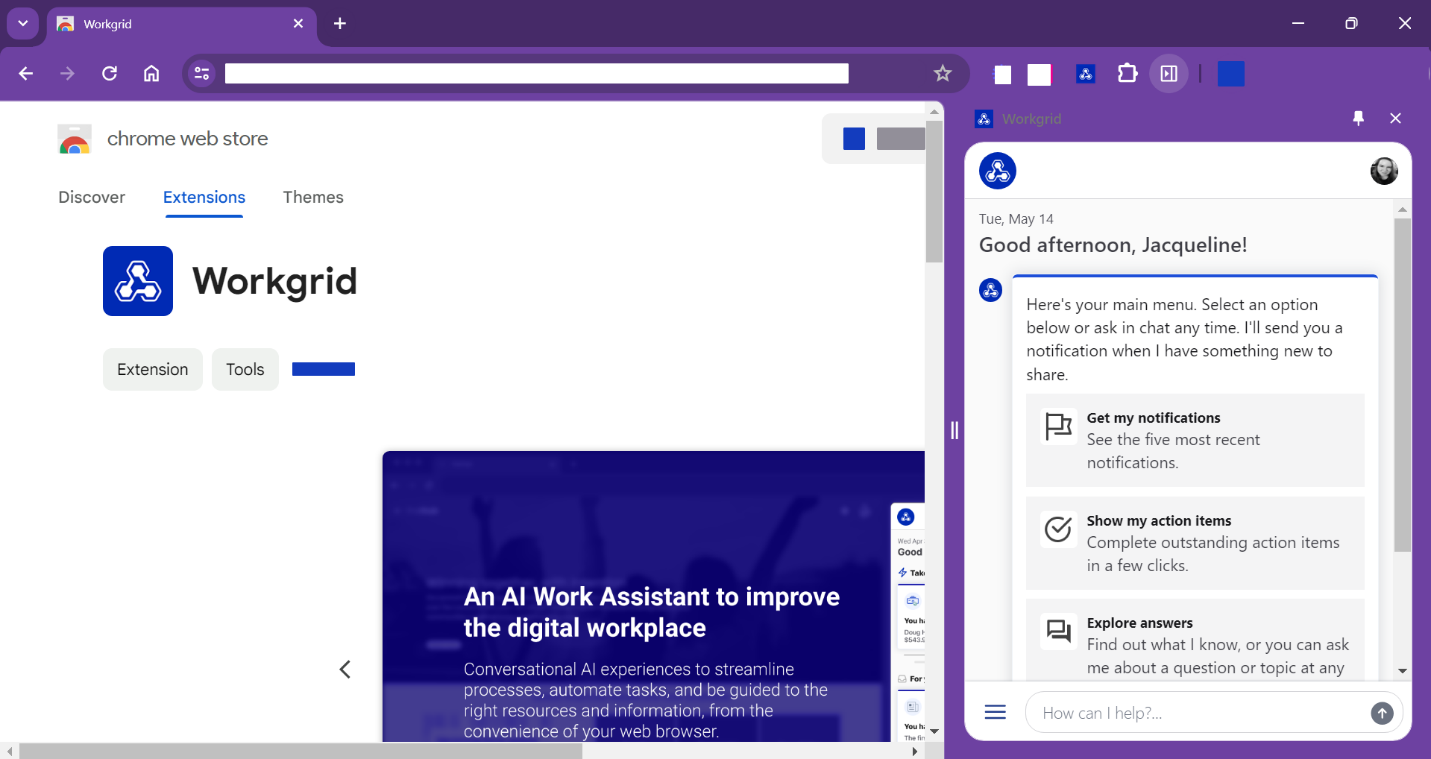Screen dimensions: 1431x759
Task: Open the Extensions puzzle icon
Action: 1127,73
